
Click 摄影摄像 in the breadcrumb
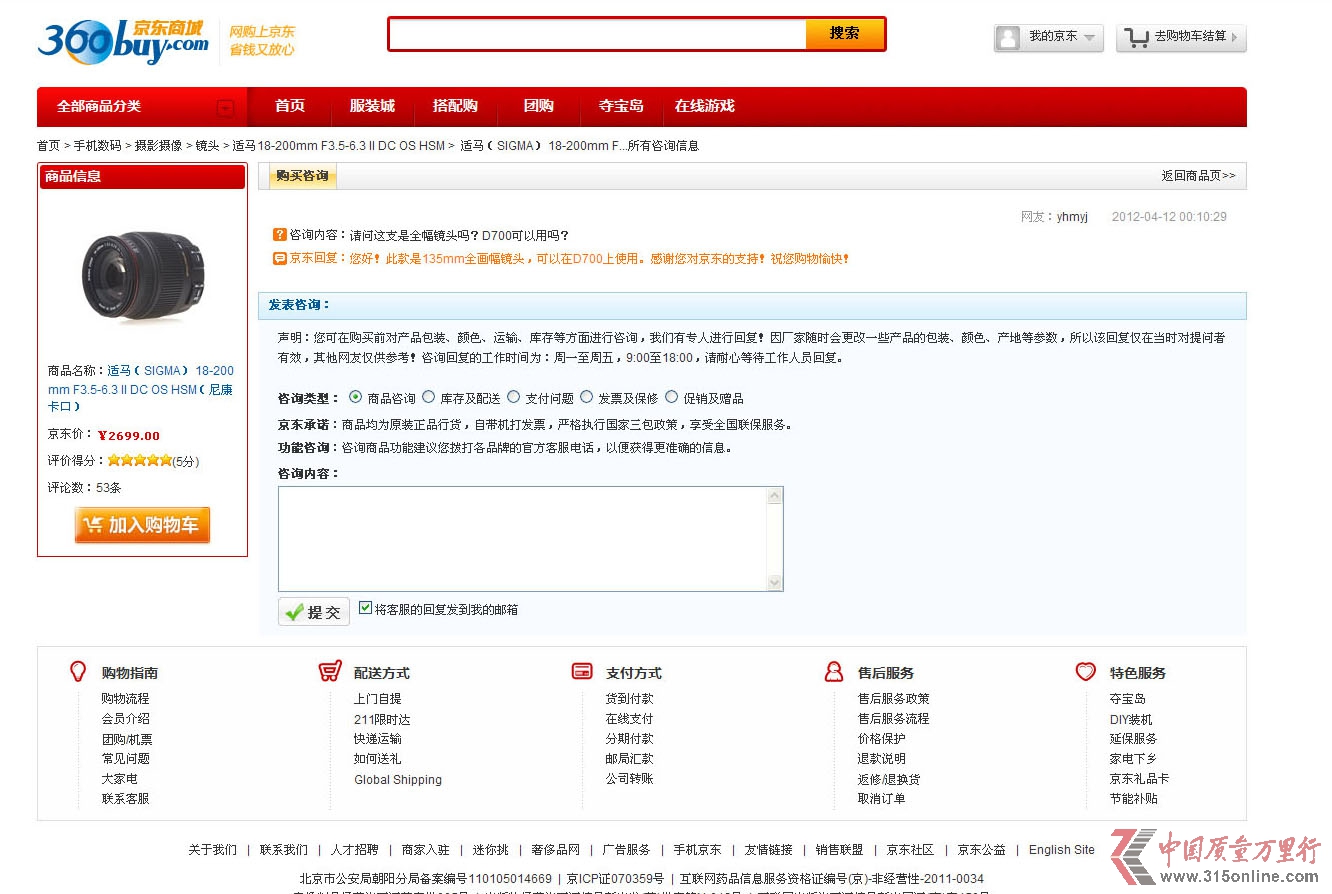coord(159,146)
